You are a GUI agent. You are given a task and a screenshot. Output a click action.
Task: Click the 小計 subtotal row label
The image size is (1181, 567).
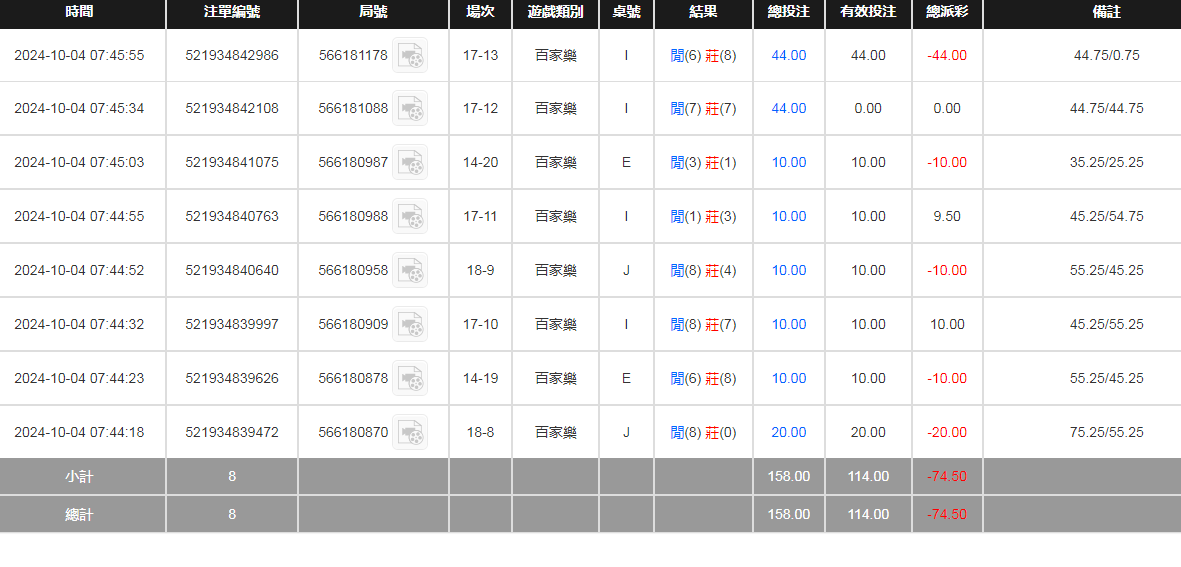click(x=79, y=476)
